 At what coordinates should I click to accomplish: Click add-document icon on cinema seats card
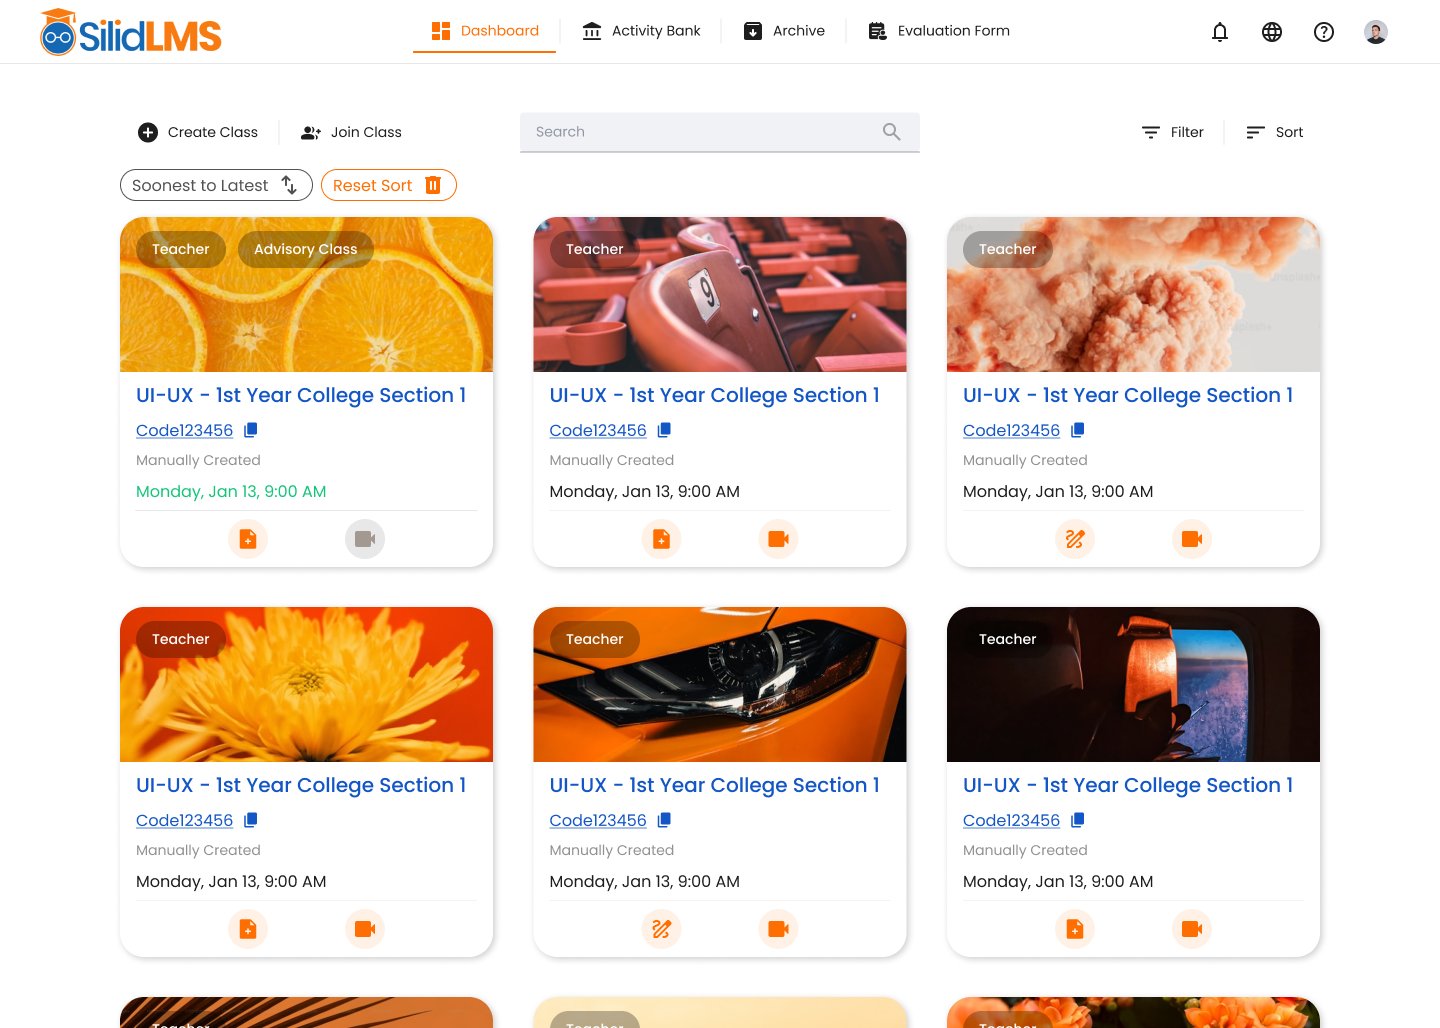pyautogui.click(x=661, y=539)
